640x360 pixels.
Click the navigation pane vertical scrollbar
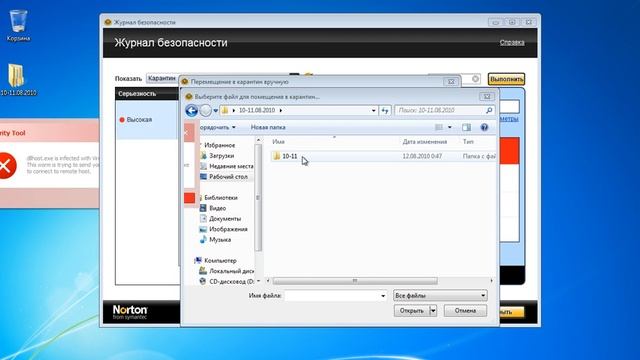tap(258, 198)
